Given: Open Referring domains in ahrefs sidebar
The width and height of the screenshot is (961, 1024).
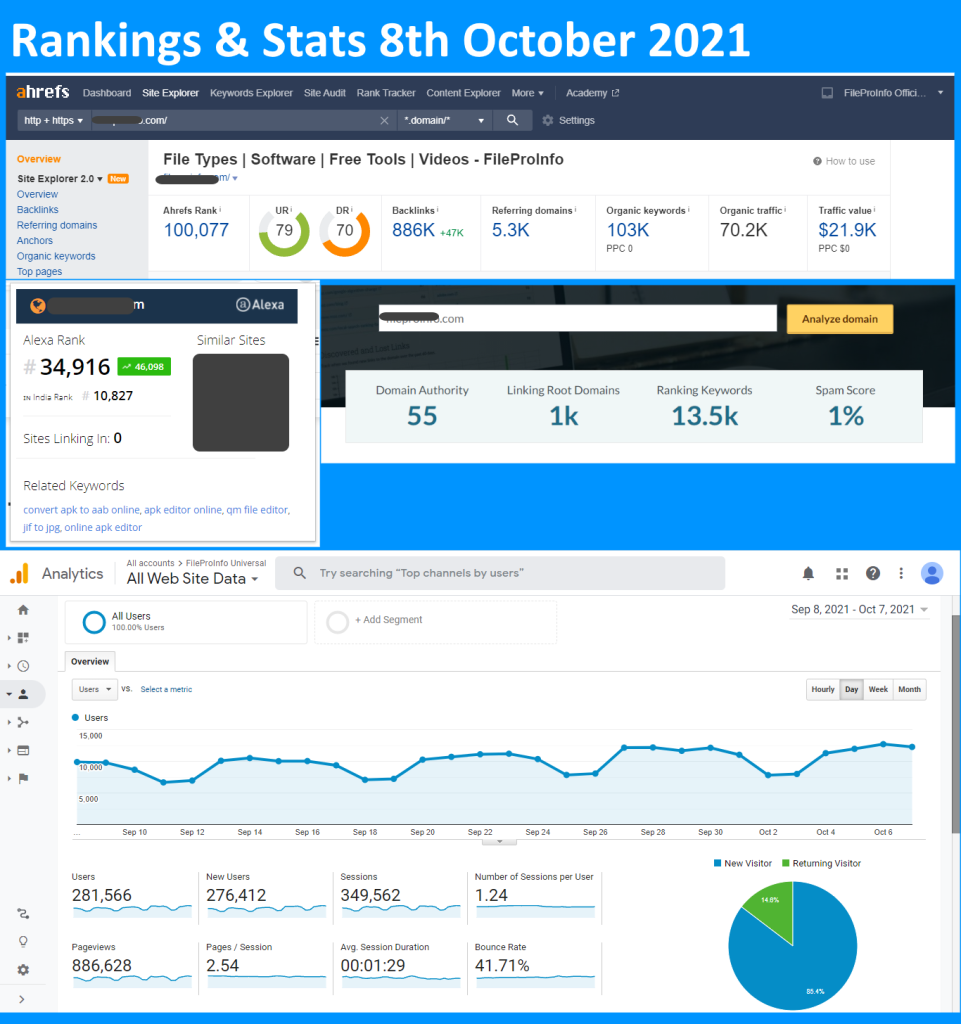Looking at the screenshot, I should 57,225.
